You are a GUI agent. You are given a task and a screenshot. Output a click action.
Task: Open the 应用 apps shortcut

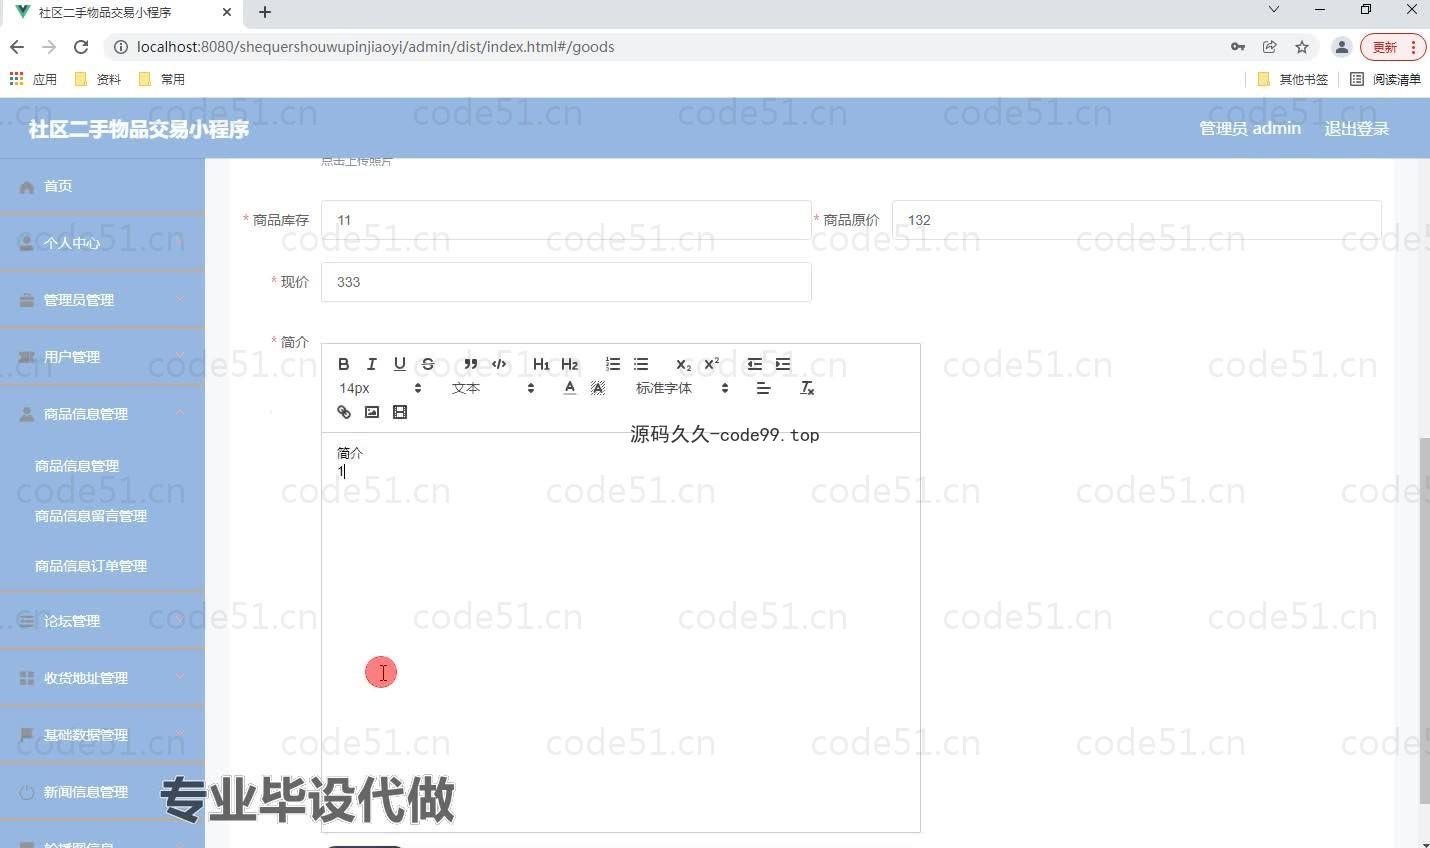(x=33, y=79)
